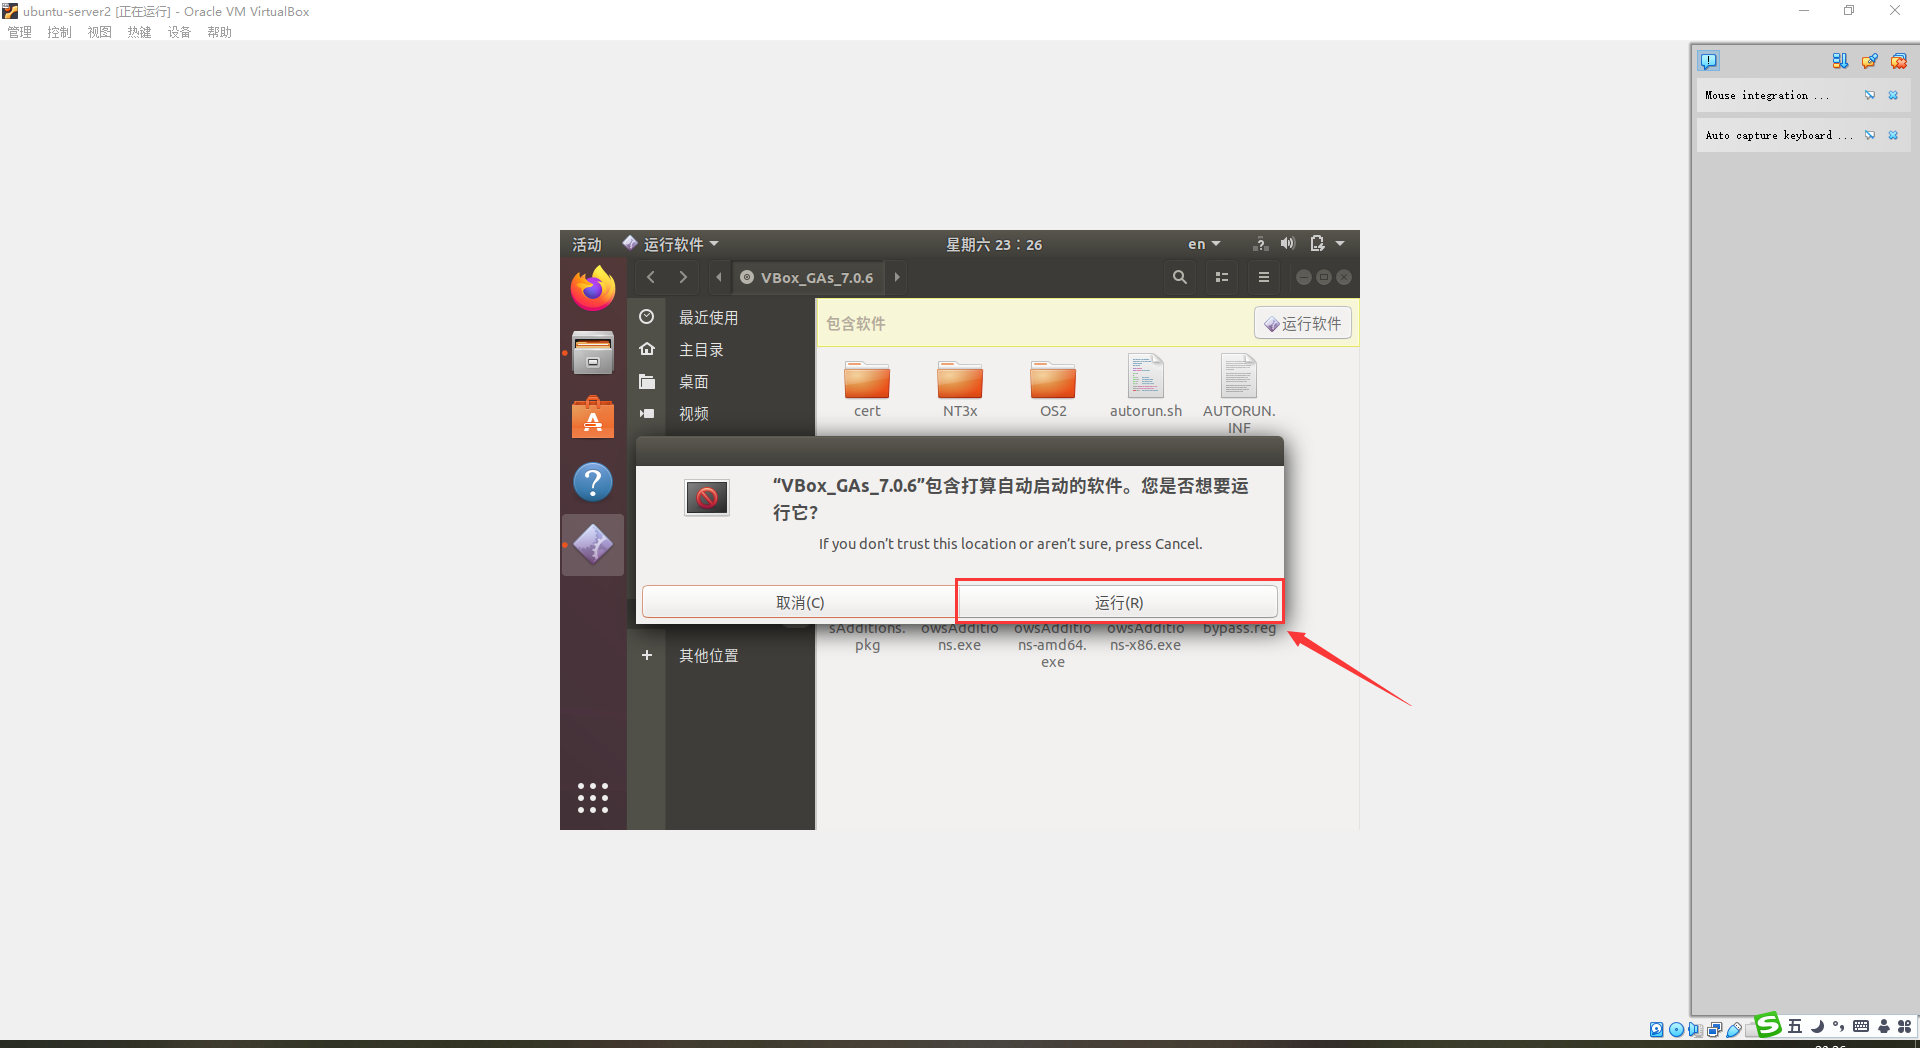Open 其他位置 in the sidebar
The image size is (1920, 1048).
point(708,655)
